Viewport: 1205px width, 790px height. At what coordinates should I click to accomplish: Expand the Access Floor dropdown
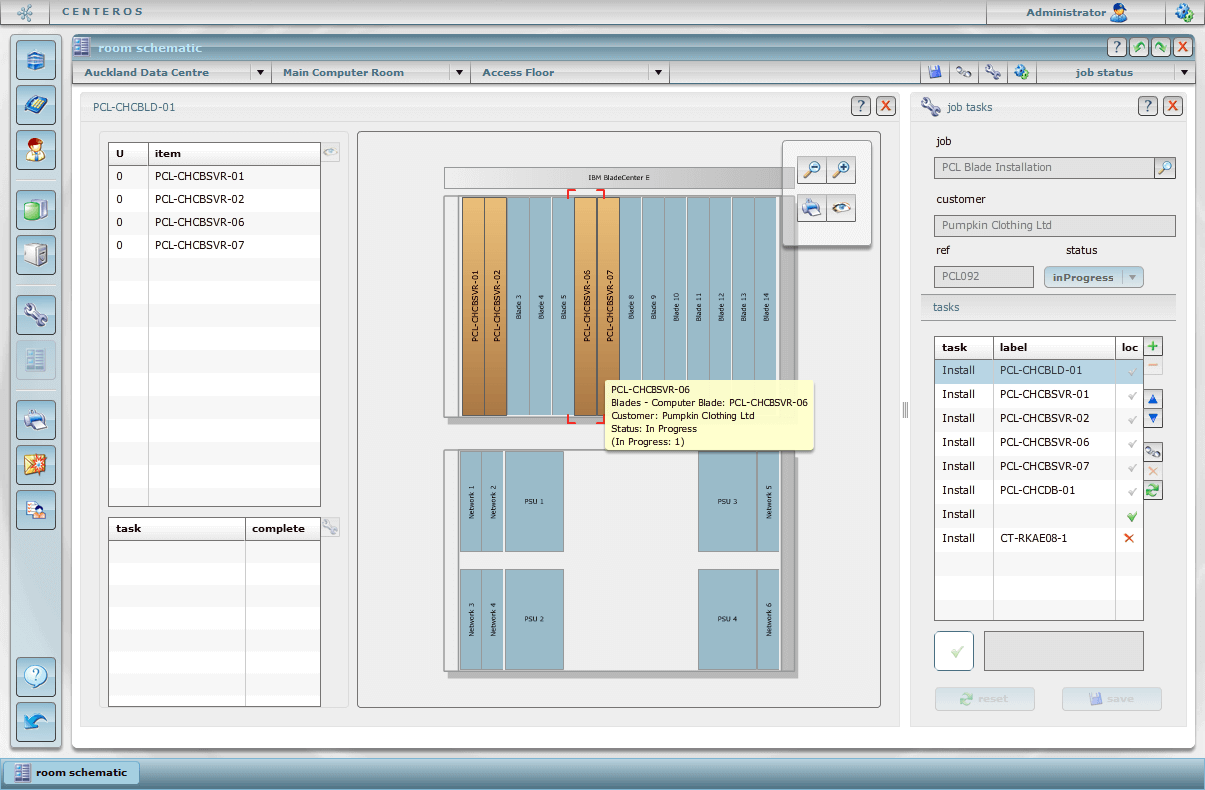point(658,73)
